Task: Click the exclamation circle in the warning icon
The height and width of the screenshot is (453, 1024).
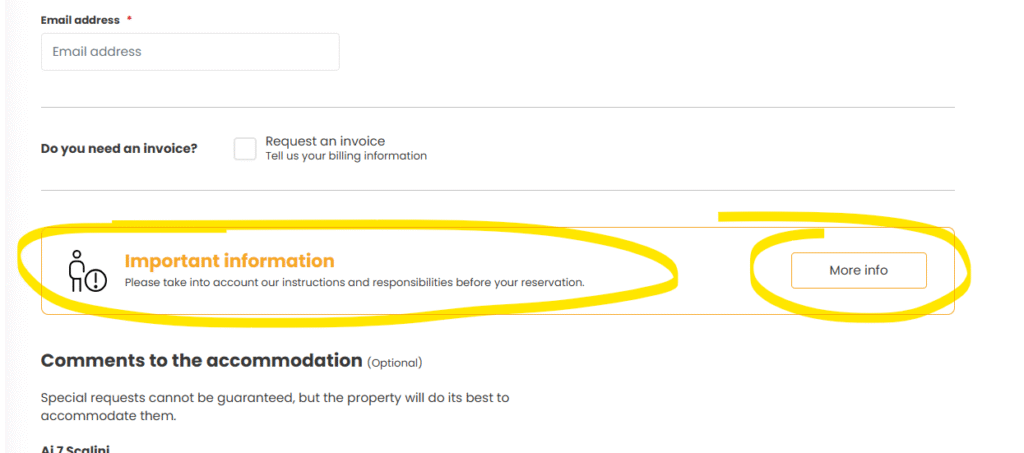Action: coord(97,281)
